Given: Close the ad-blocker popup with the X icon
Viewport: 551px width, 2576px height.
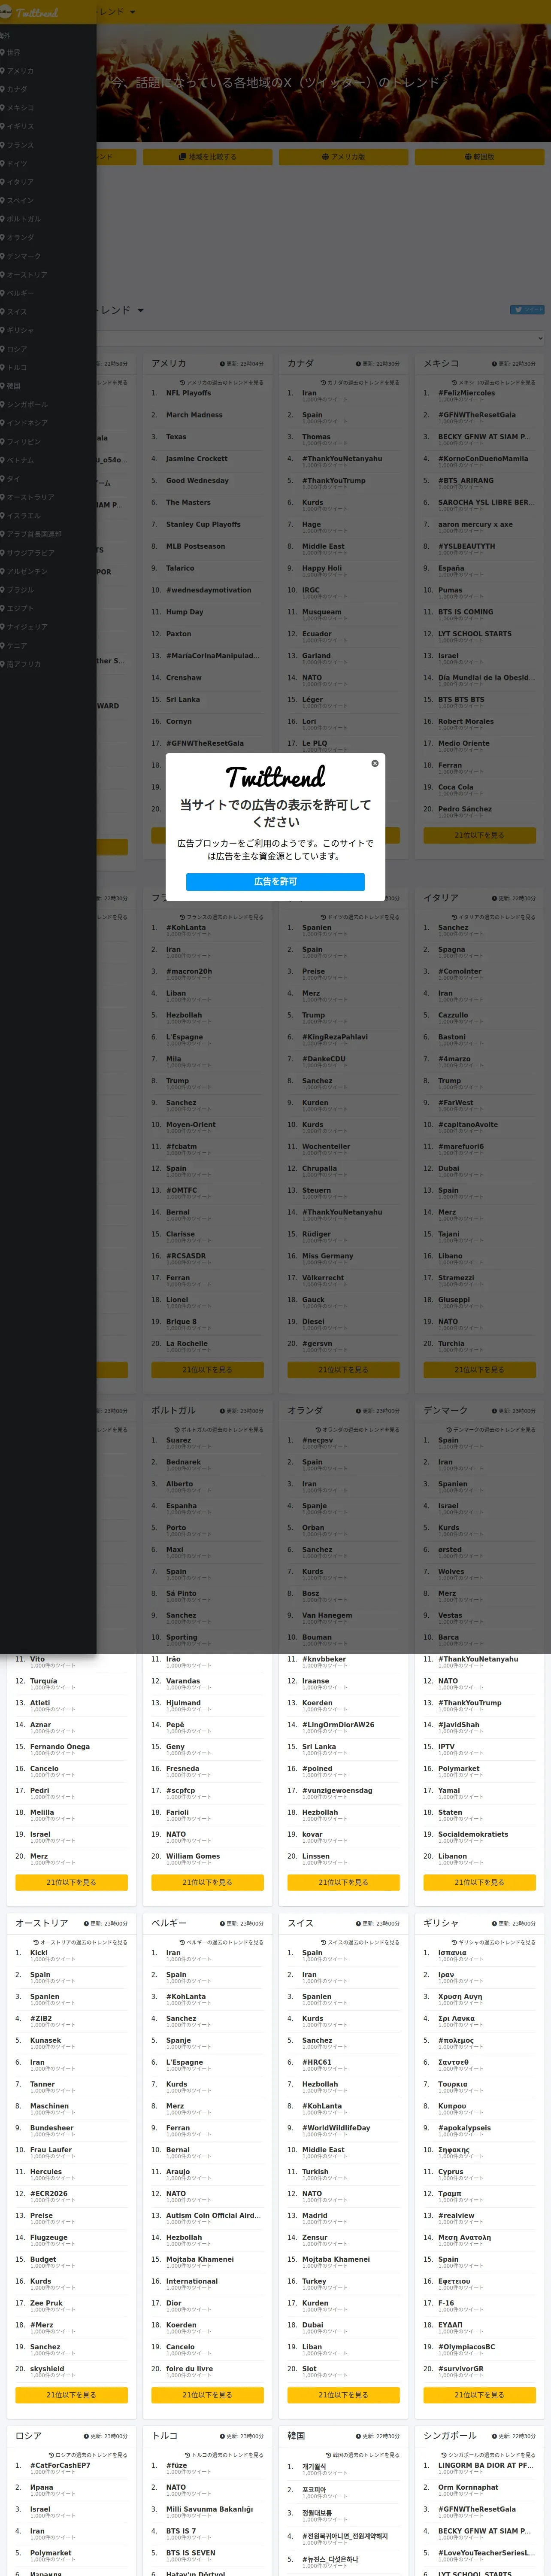Looking at the screenshot, I should point(375,763).
